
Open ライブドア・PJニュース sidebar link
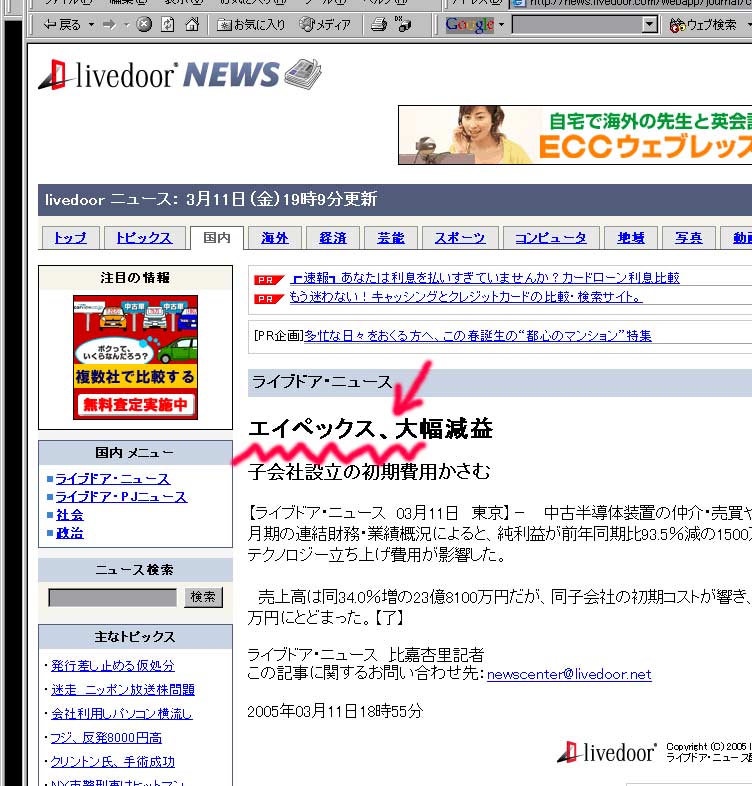[121, 497]
